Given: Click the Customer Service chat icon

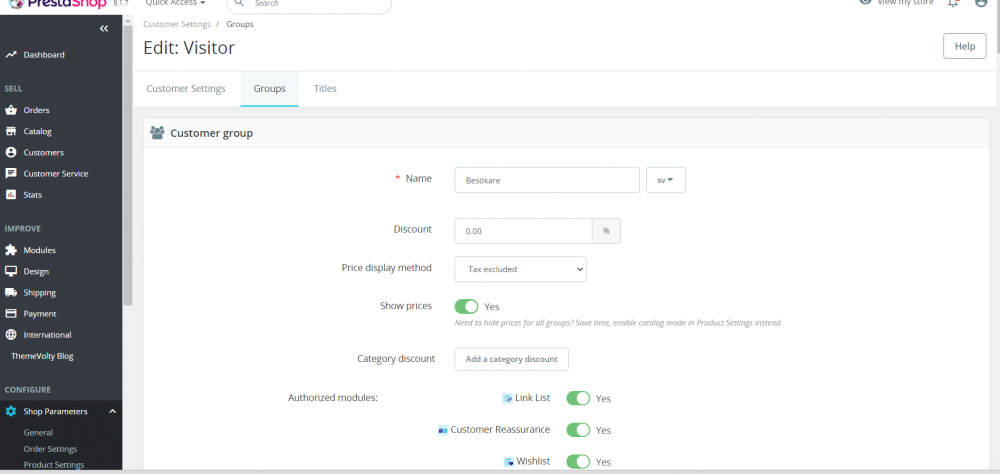Looking at the screenshot, I should 10,174.
